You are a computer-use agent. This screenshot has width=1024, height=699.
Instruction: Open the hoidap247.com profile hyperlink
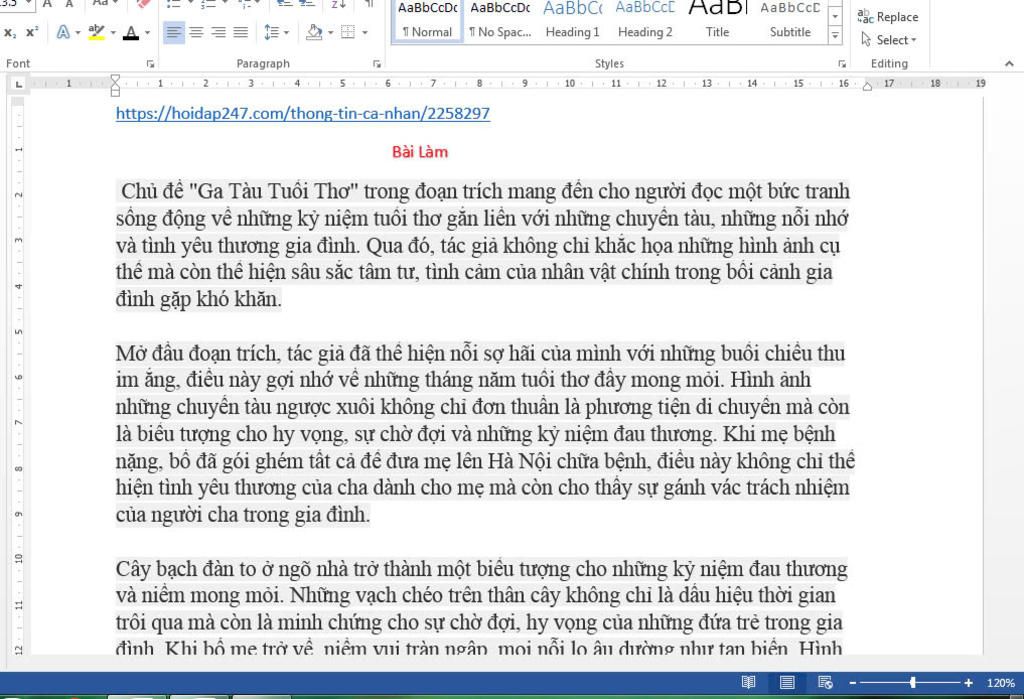(x=303, y=113)
